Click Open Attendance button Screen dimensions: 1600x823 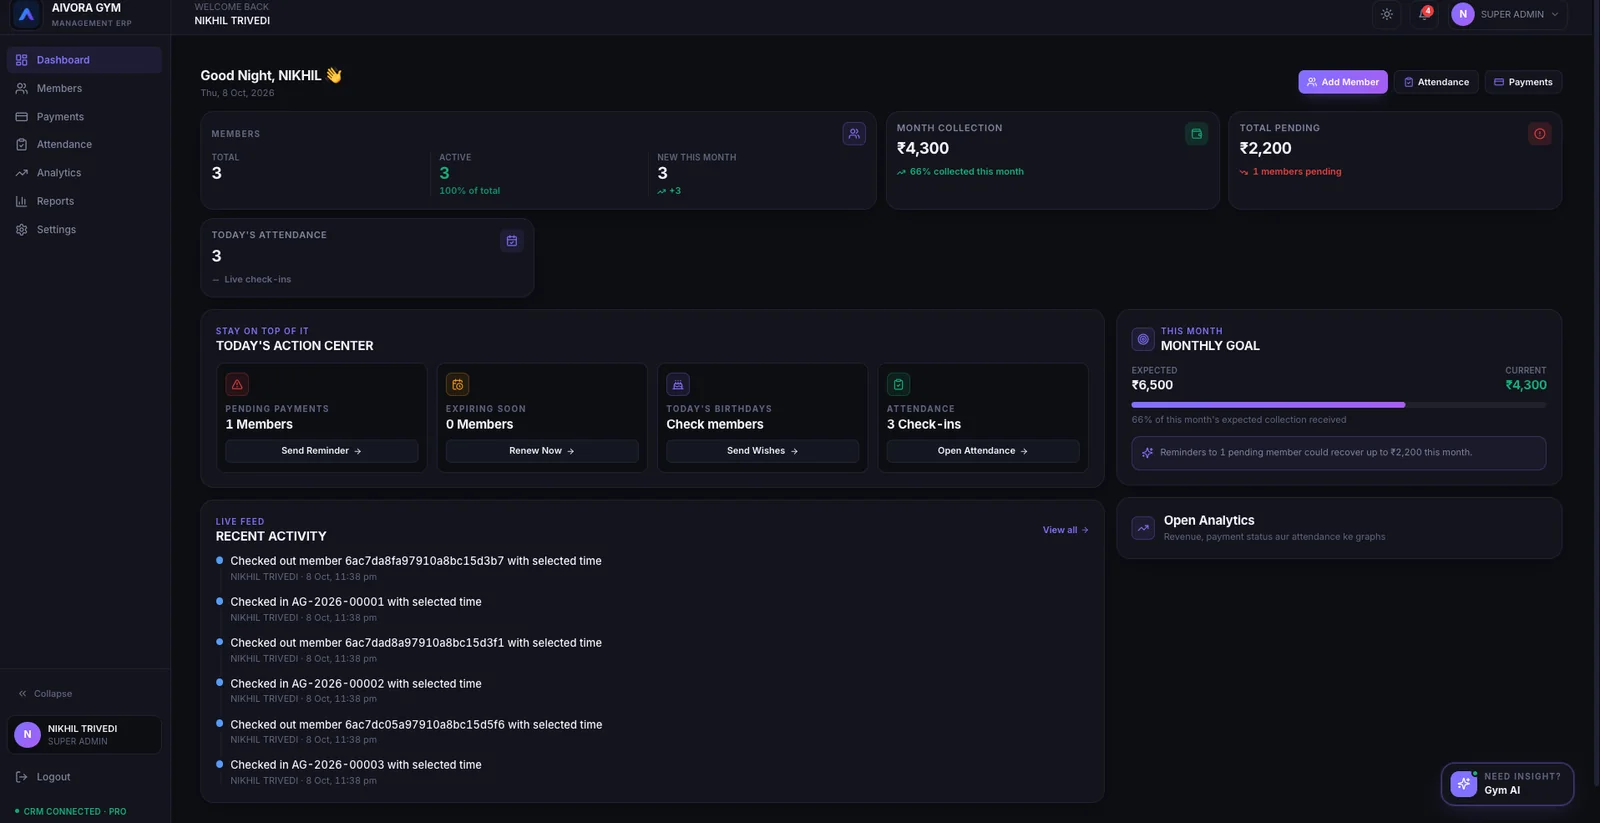[983, 451]
